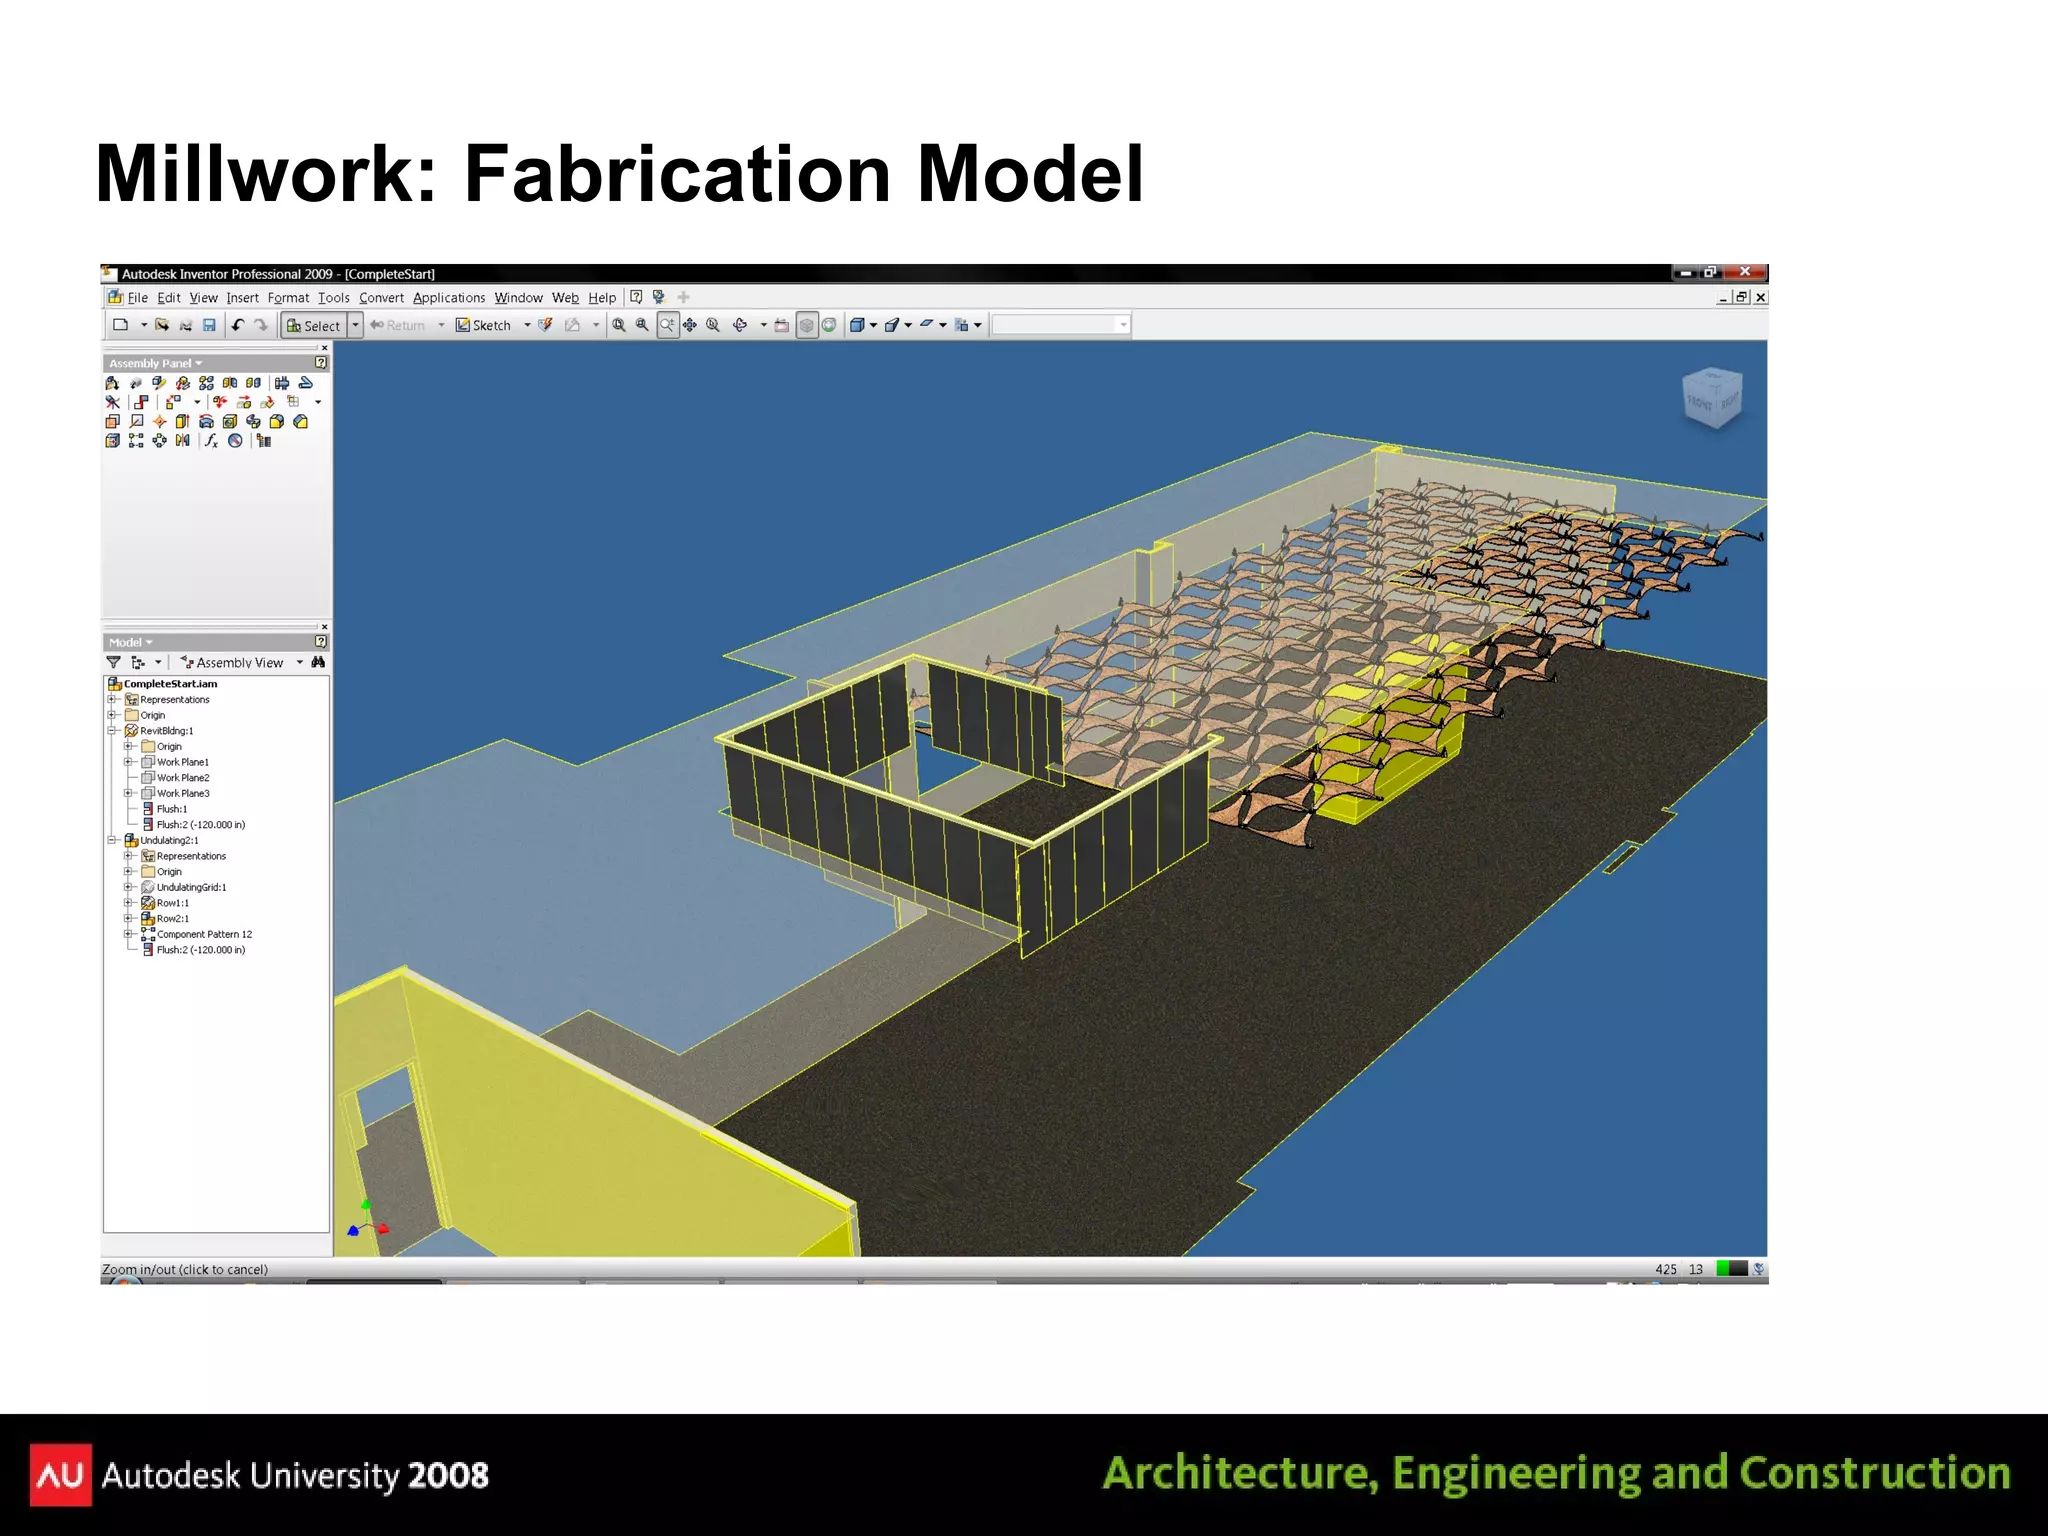This screenshot has width=2048, height=1536.
Task: Click the empty combo box in the toolbar
Action: pos(1061,325)
